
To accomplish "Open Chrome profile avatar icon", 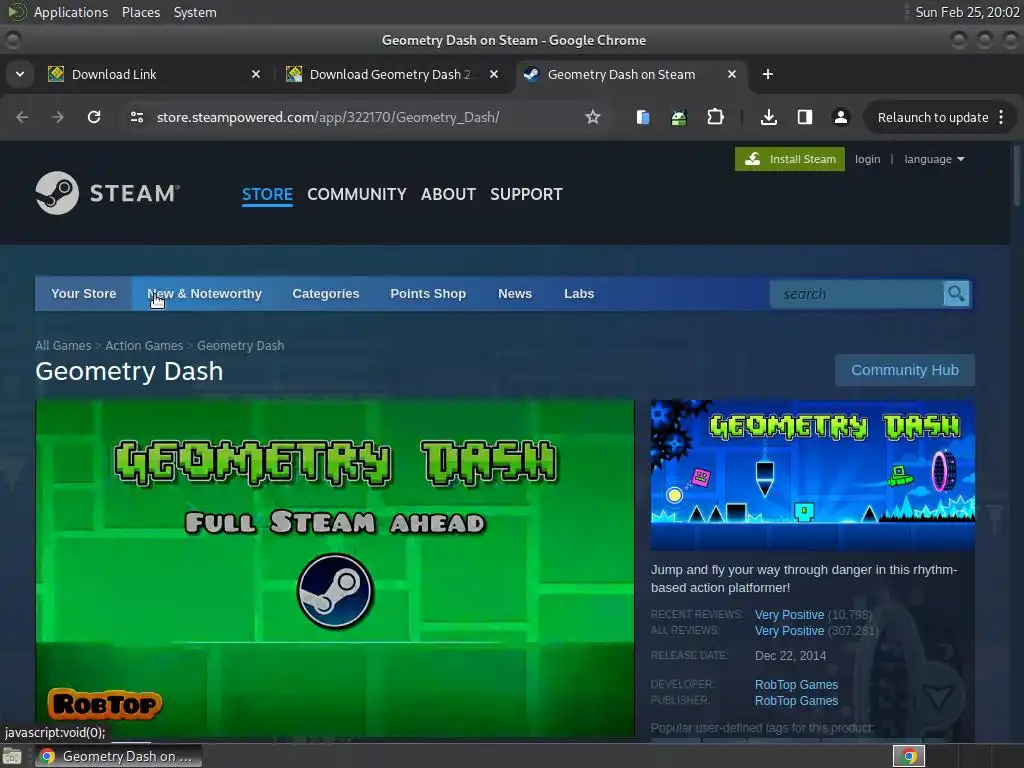I will pos(840,117).
